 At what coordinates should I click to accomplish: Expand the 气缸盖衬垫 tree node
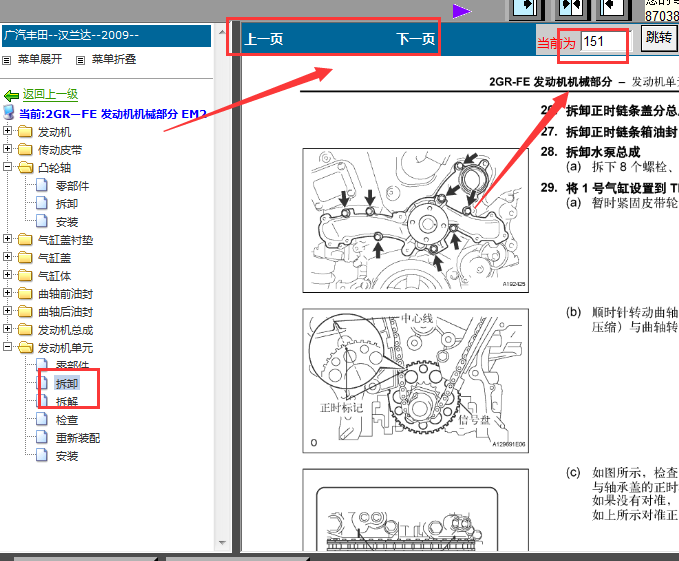(7, 239)
